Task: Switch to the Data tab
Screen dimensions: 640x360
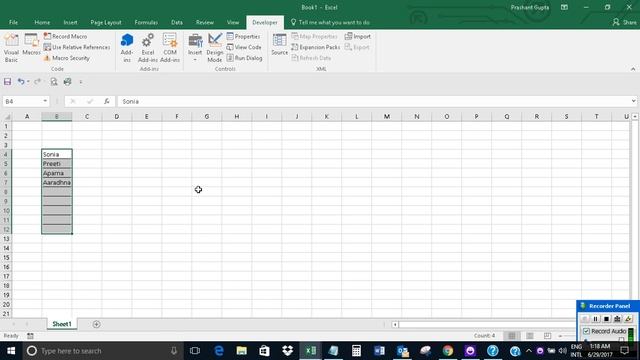Action: (x=177, y=22)
